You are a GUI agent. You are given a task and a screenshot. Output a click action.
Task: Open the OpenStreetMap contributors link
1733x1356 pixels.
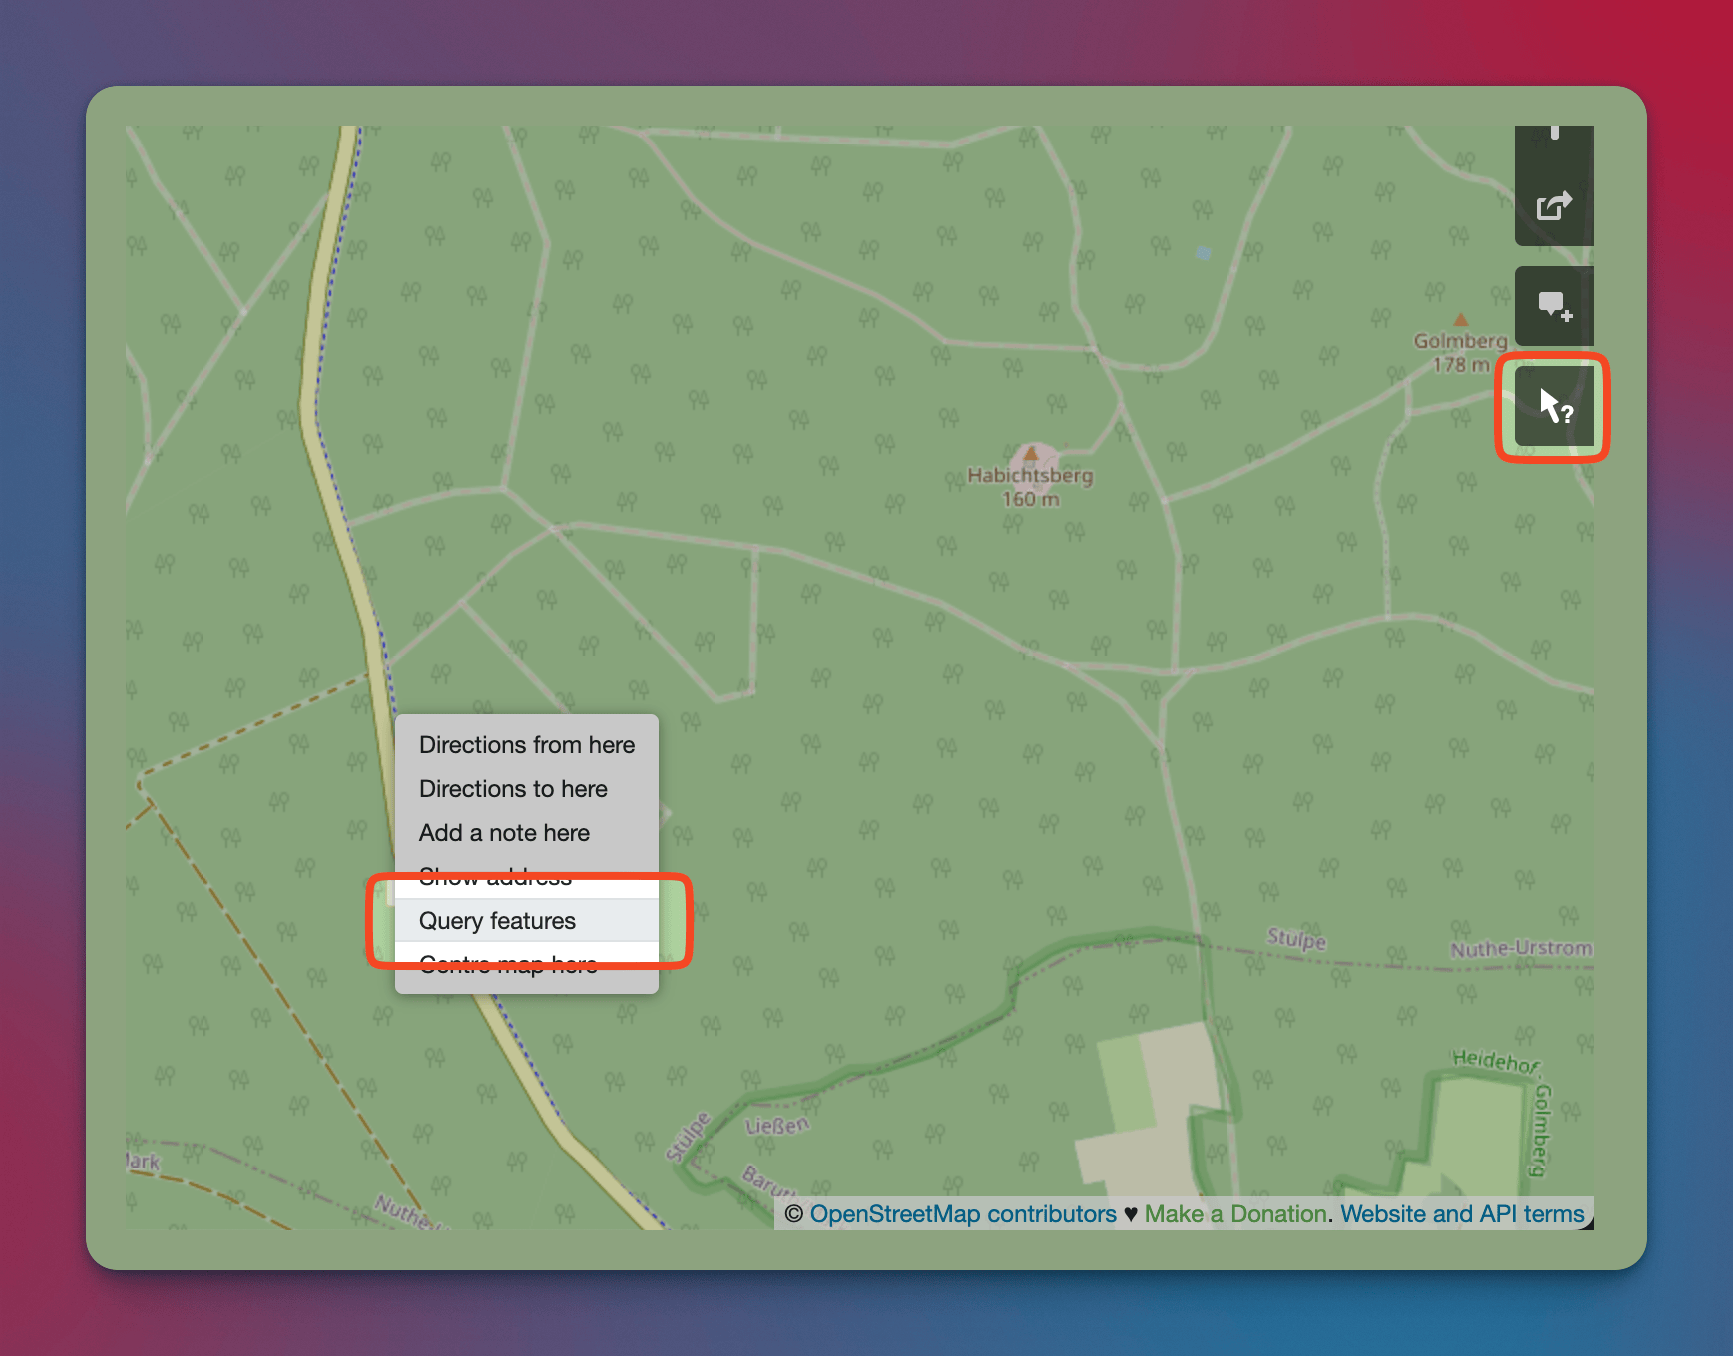tap(962, 1214)
